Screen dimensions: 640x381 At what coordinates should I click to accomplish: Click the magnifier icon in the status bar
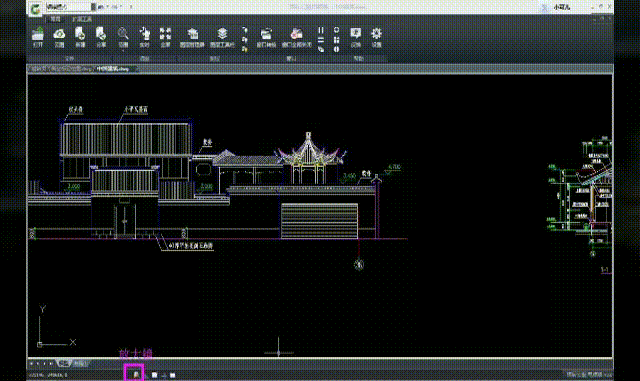pyautogui.click(x=135, y=374)
